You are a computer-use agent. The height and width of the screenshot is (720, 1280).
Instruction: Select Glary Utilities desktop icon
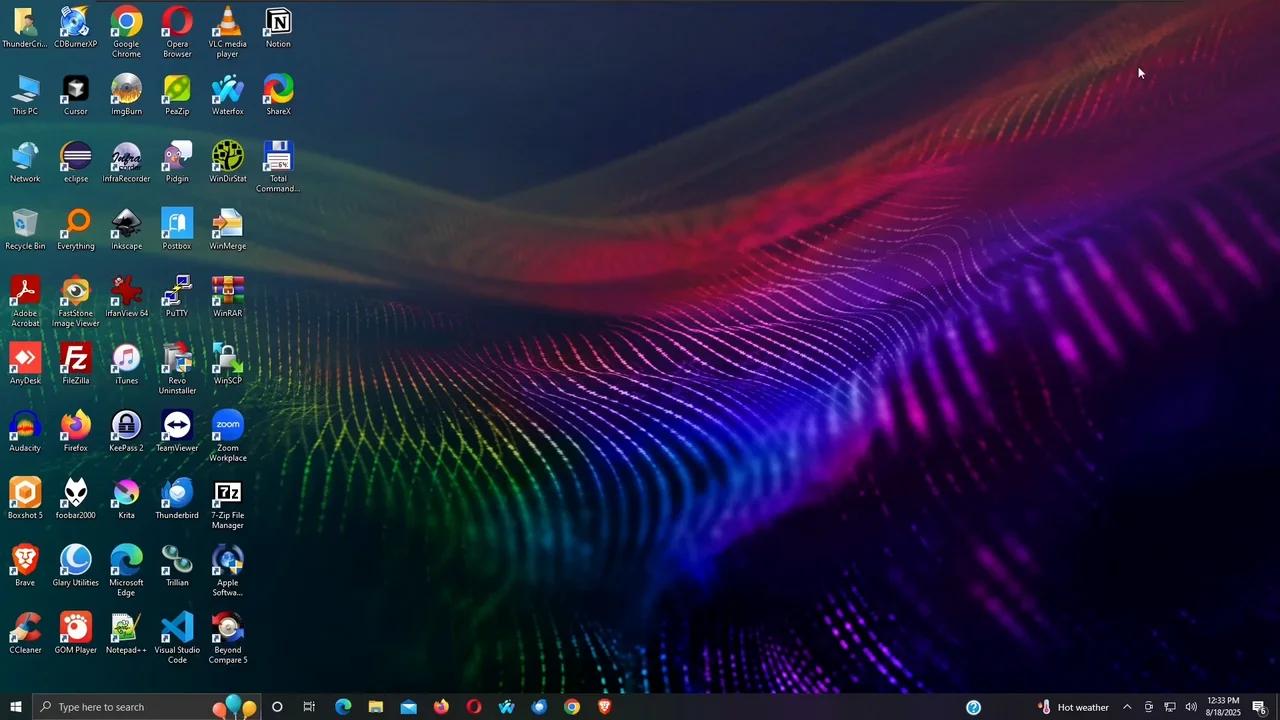76,565
